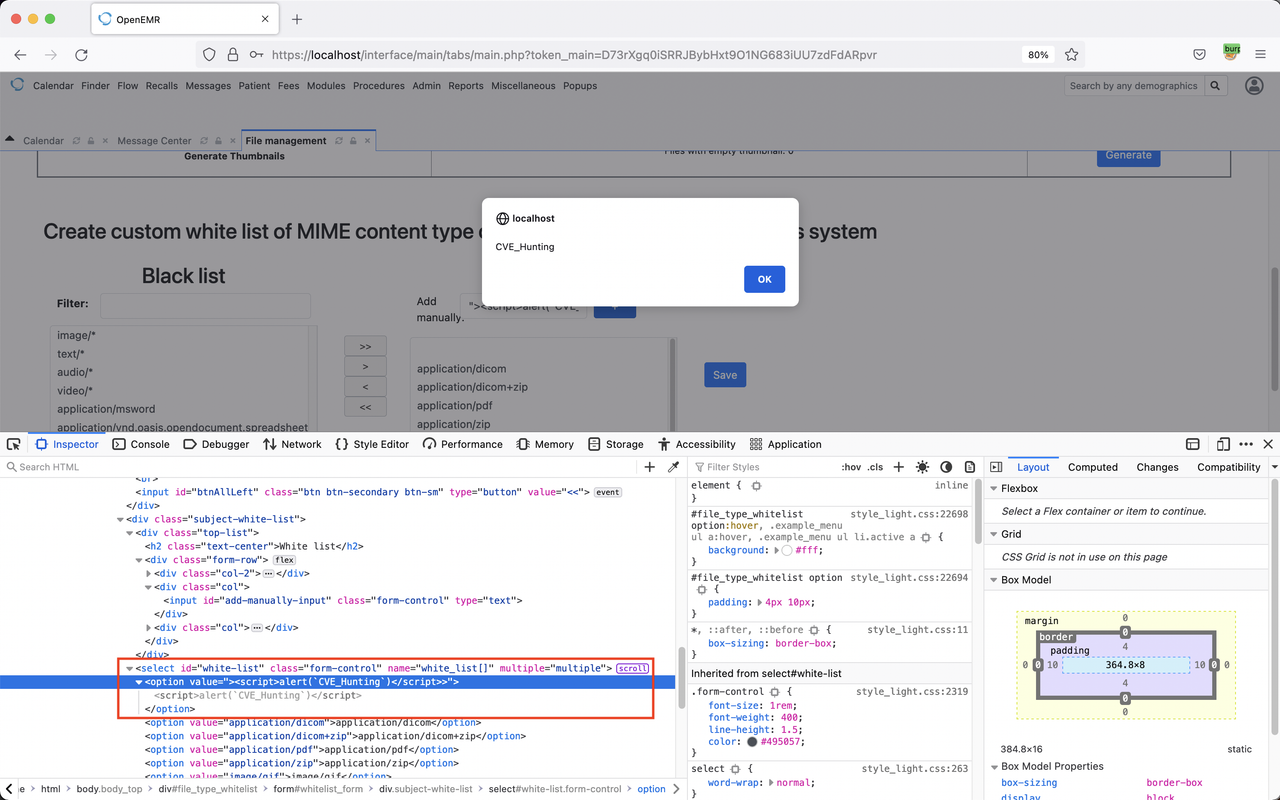Click the devtools iframe picker icon
This screenshot has height=800, width=1280.
point(1193,444)
